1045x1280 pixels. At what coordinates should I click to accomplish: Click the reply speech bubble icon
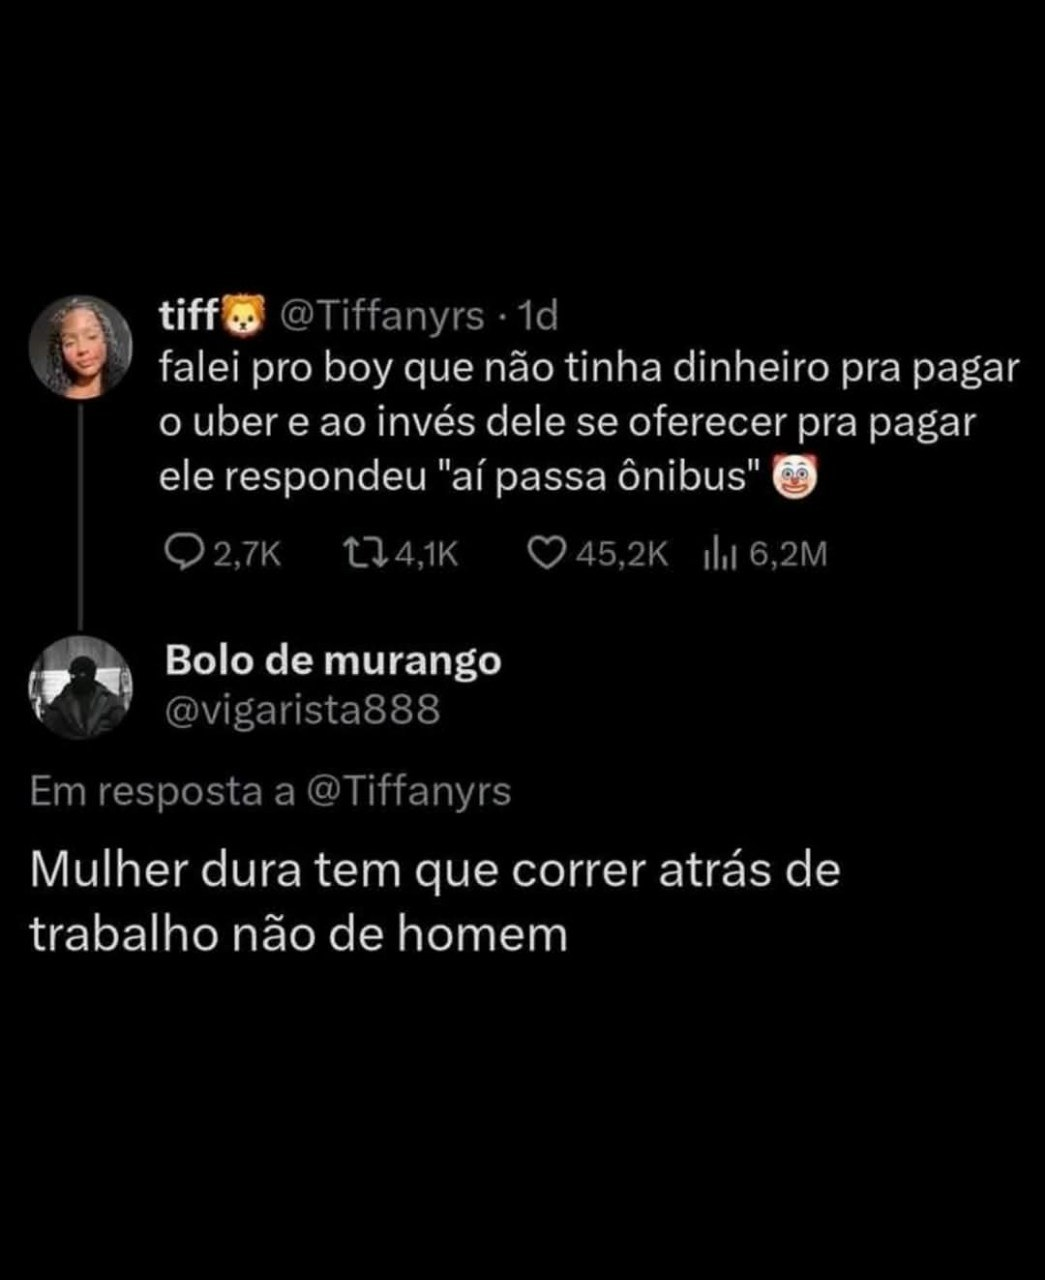pyautogui.click(x=186, y=553)
